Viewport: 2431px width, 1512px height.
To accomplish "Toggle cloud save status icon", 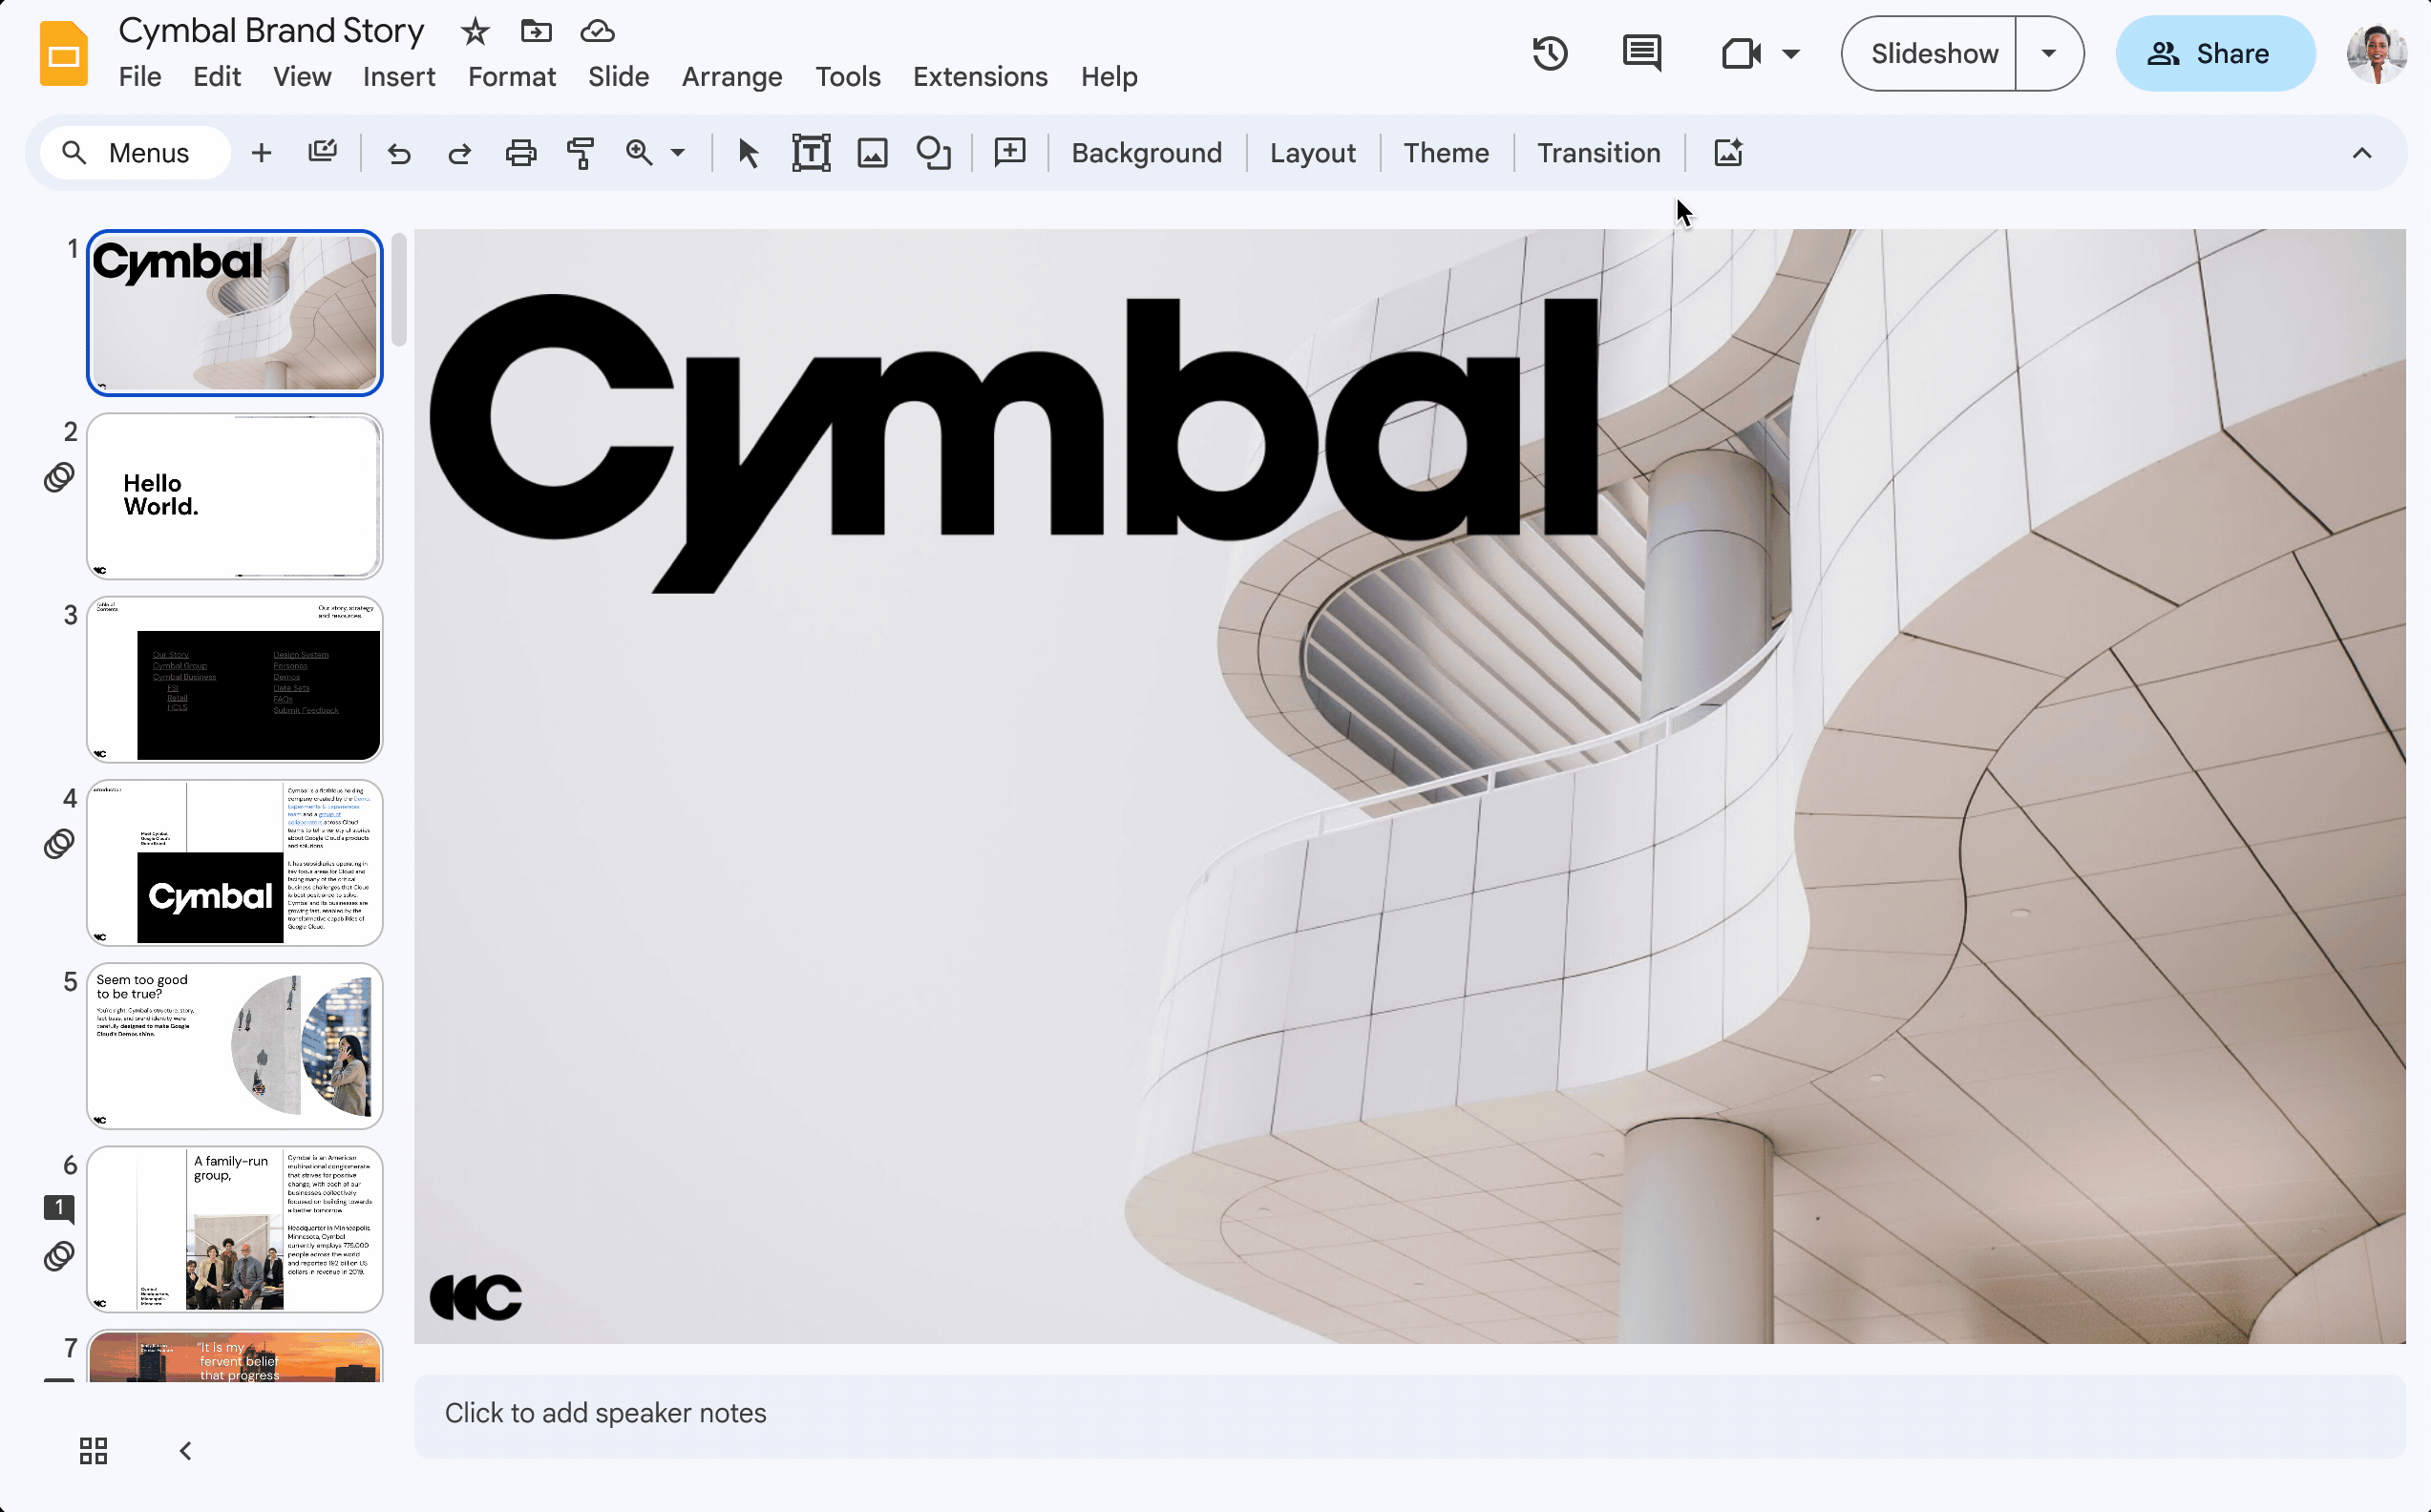I will 596,31.
